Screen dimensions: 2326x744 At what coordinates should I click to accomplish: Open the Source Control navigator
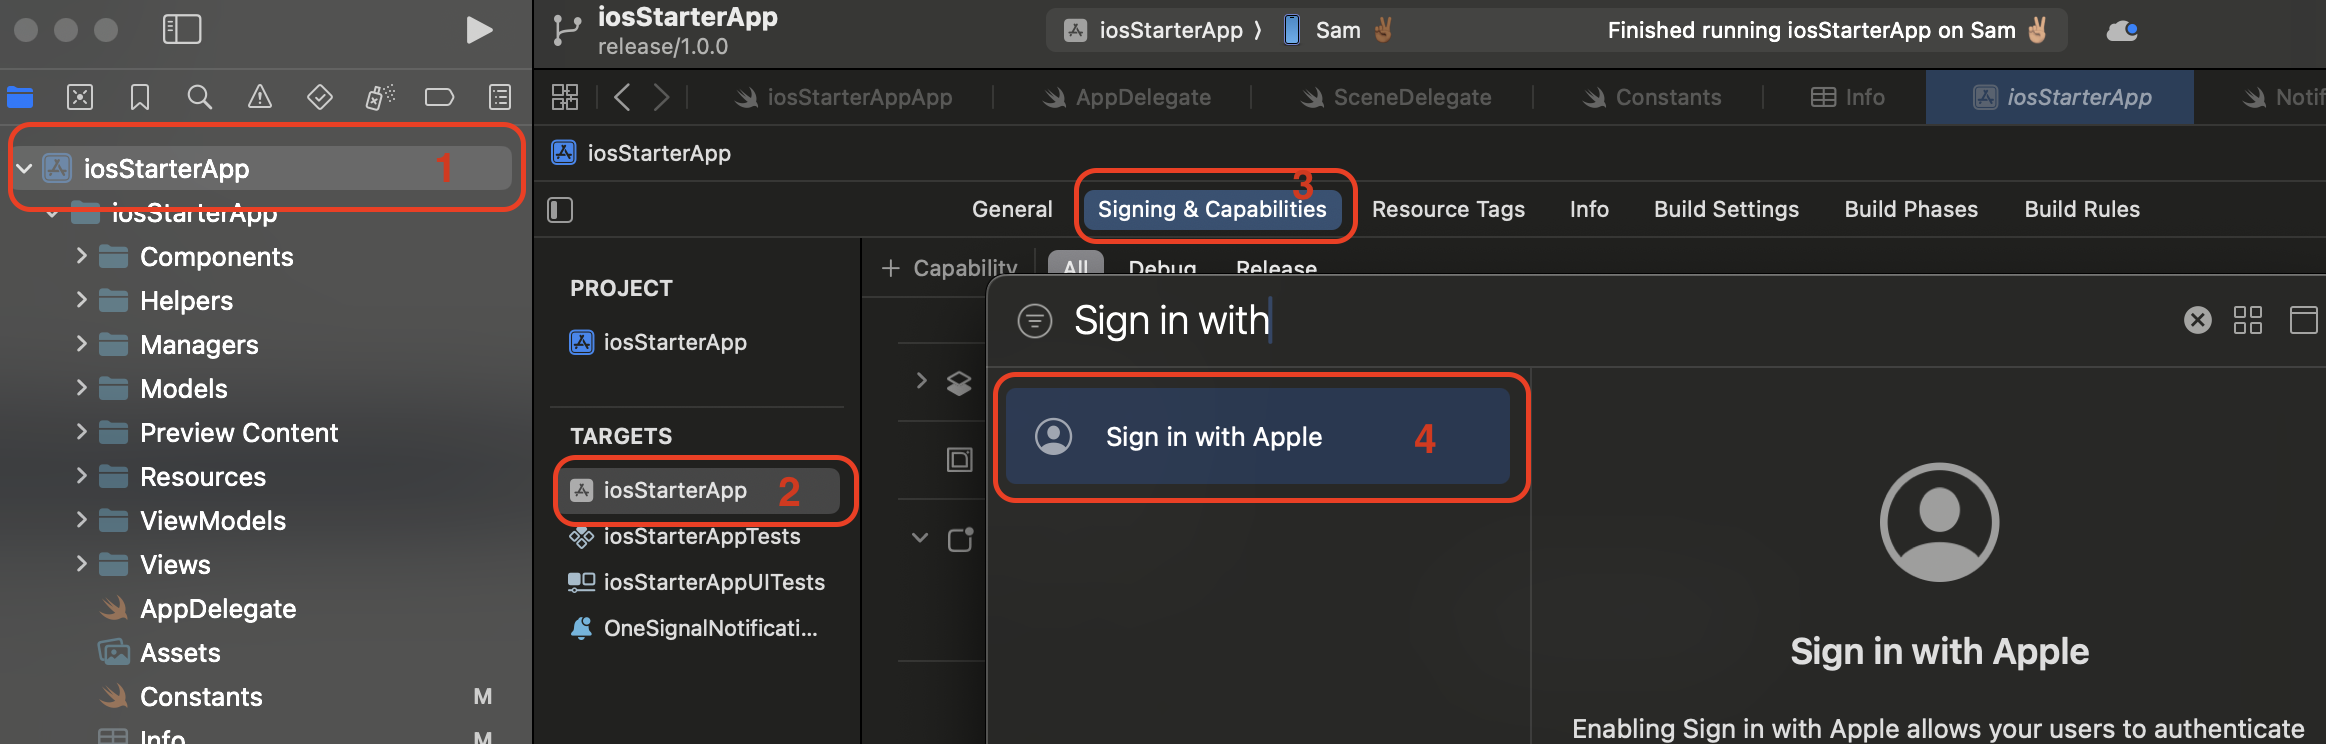(x=80, y=97)
